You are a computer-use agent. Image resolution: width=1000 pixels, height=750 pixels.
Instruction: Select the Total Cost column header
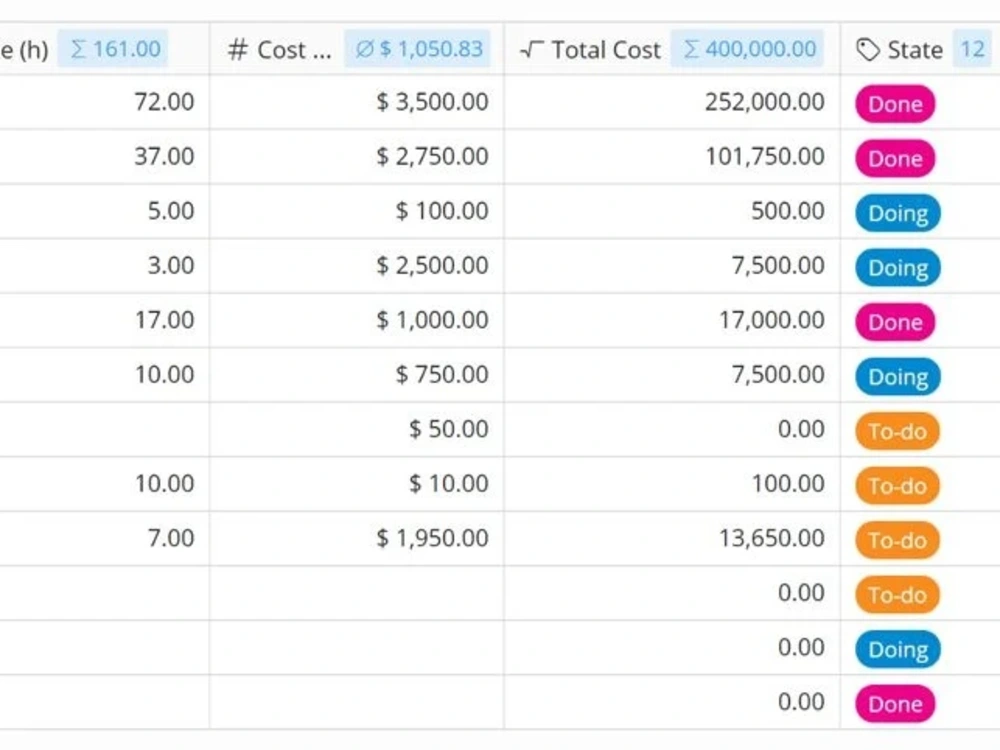pyautogui.click(x=606, y=49)
